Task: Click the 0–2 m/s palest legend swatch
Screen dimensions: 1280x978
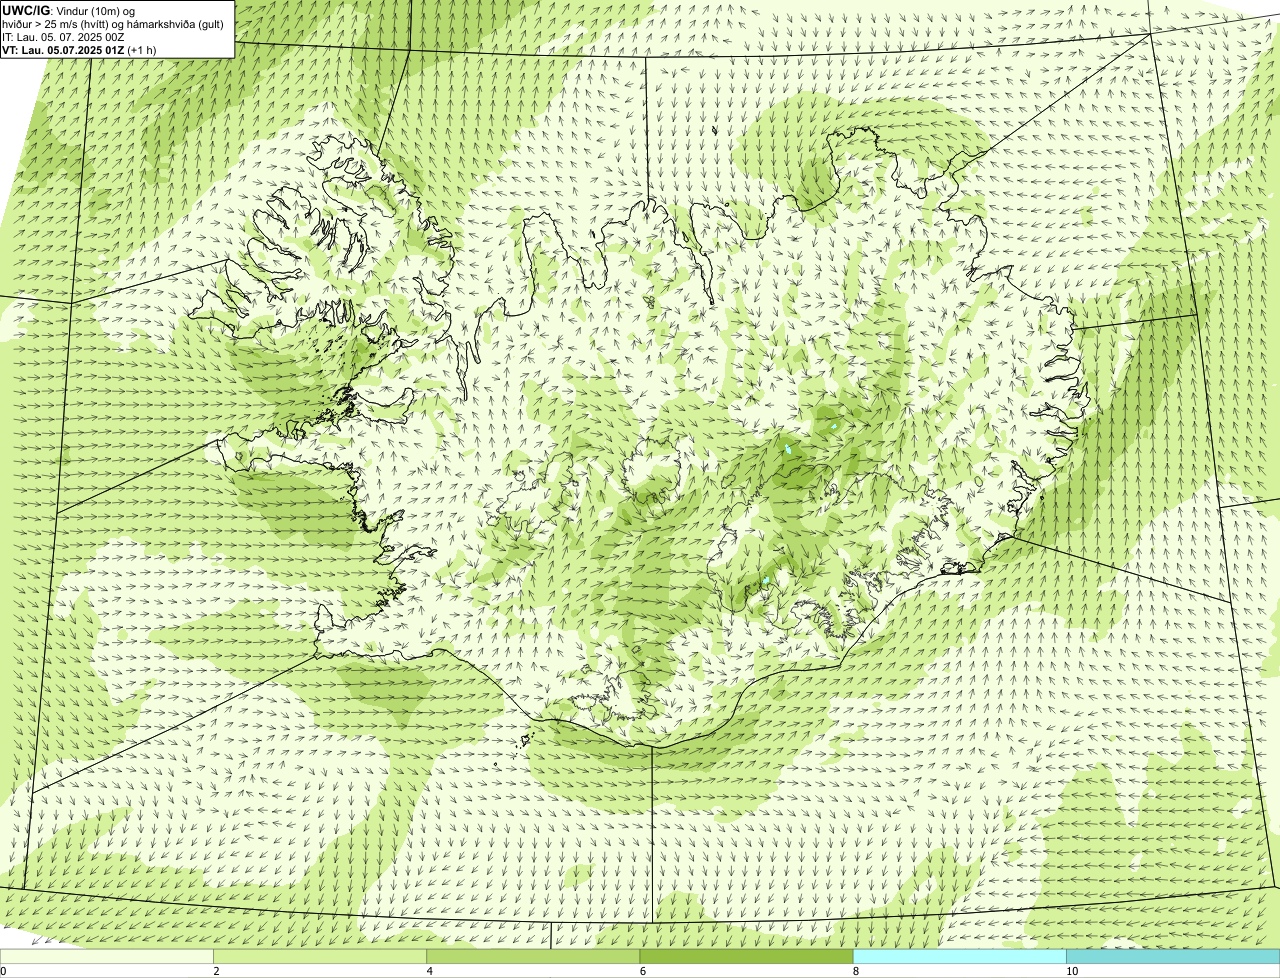Action: point(107,956)
